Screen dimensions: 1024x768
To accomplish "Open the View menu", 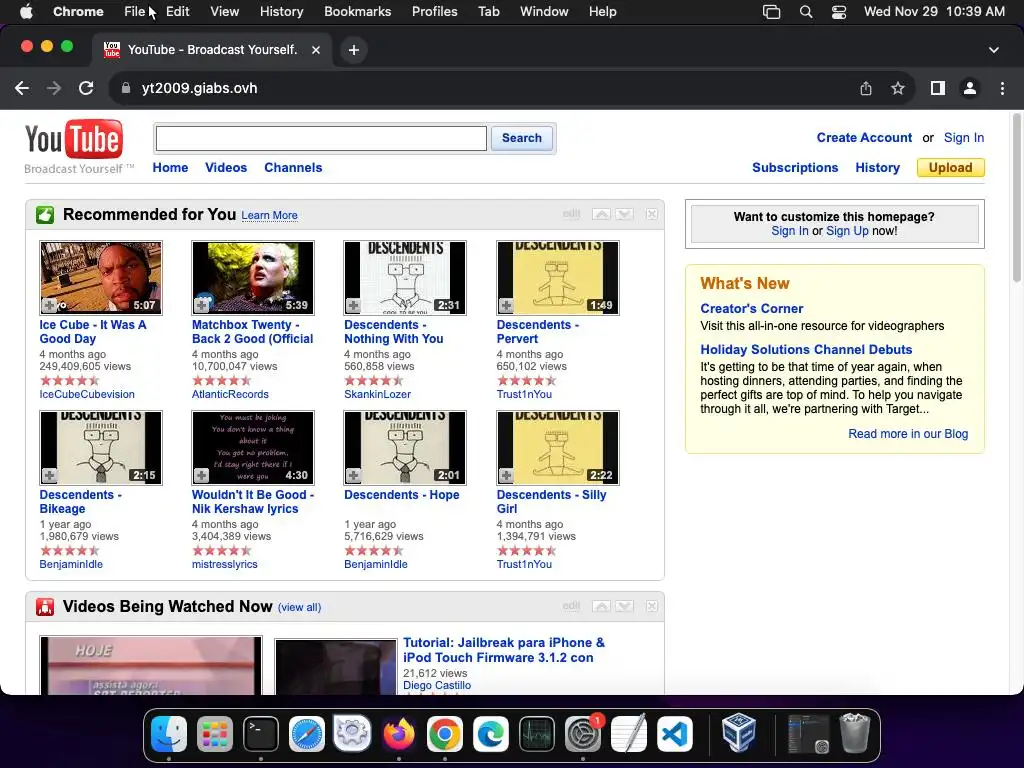I will tap(225, 12).
